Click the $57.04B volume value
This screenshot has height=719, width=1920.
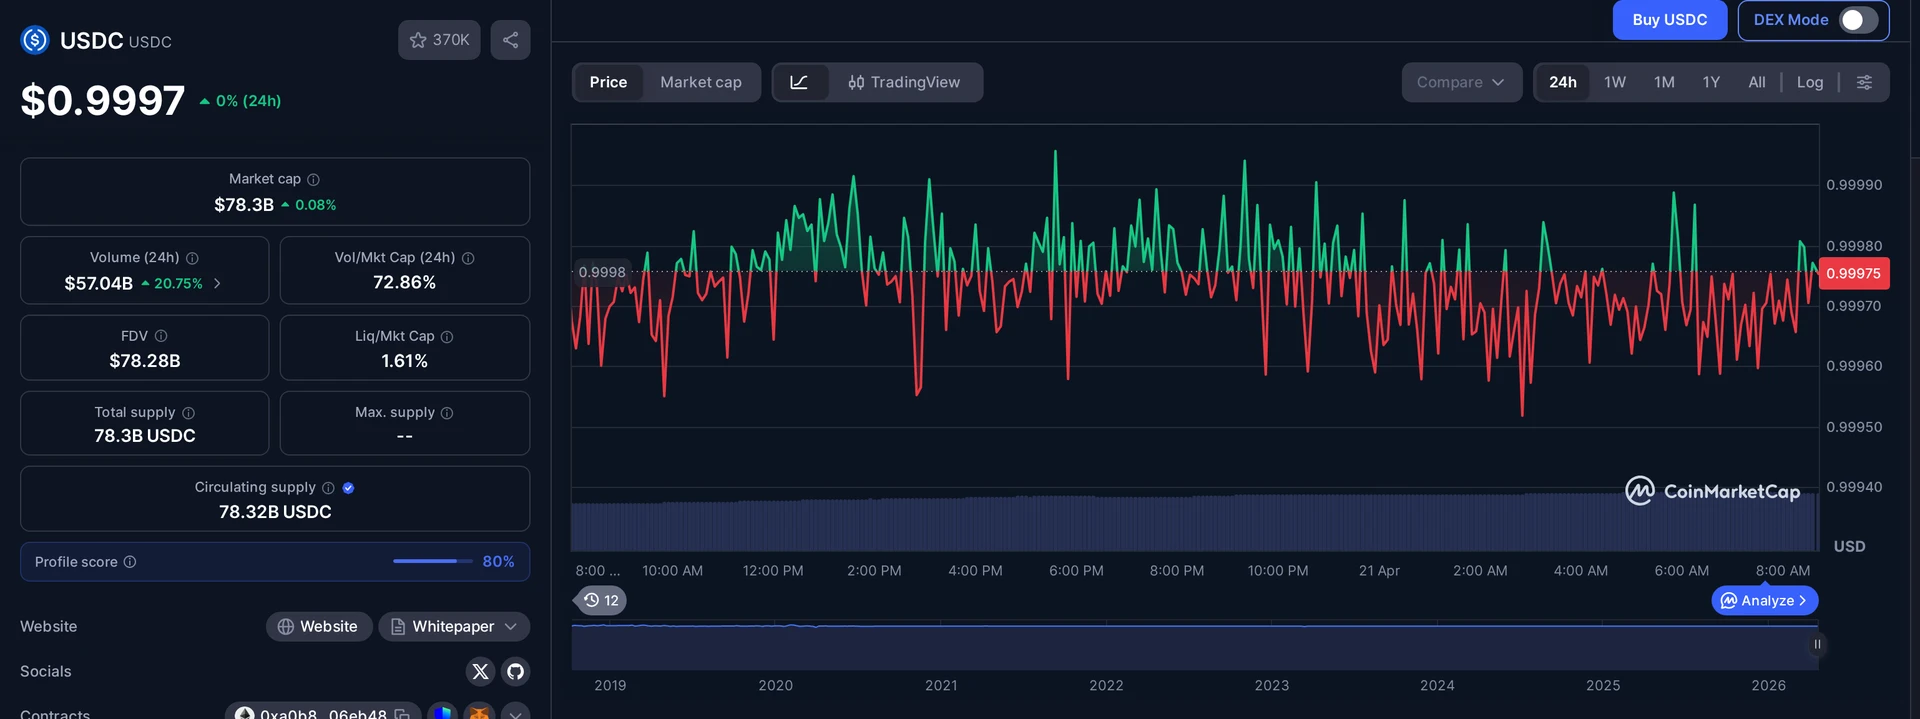point(98,283)
